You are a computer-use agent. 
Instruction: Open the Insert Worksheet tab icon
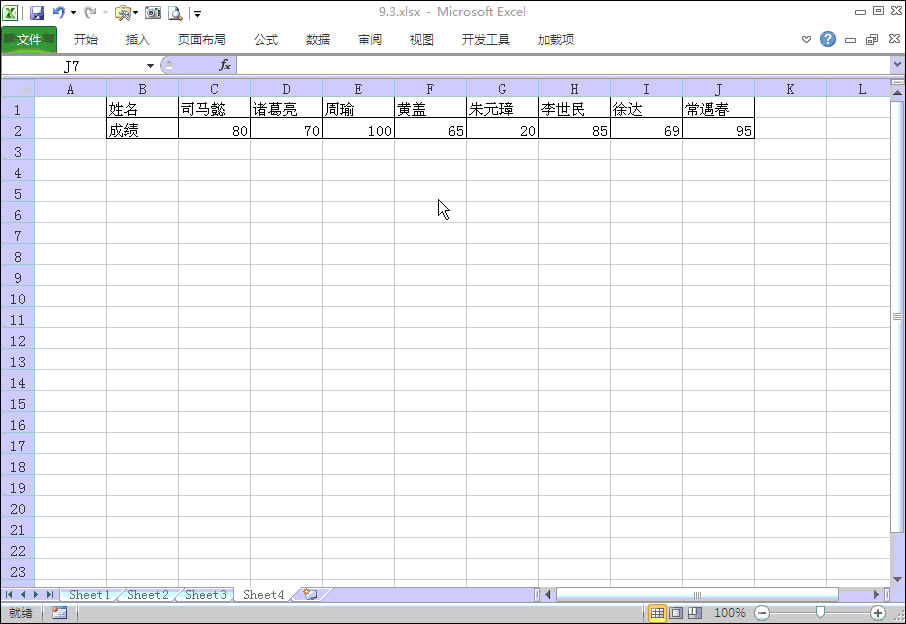pos(308,594)
